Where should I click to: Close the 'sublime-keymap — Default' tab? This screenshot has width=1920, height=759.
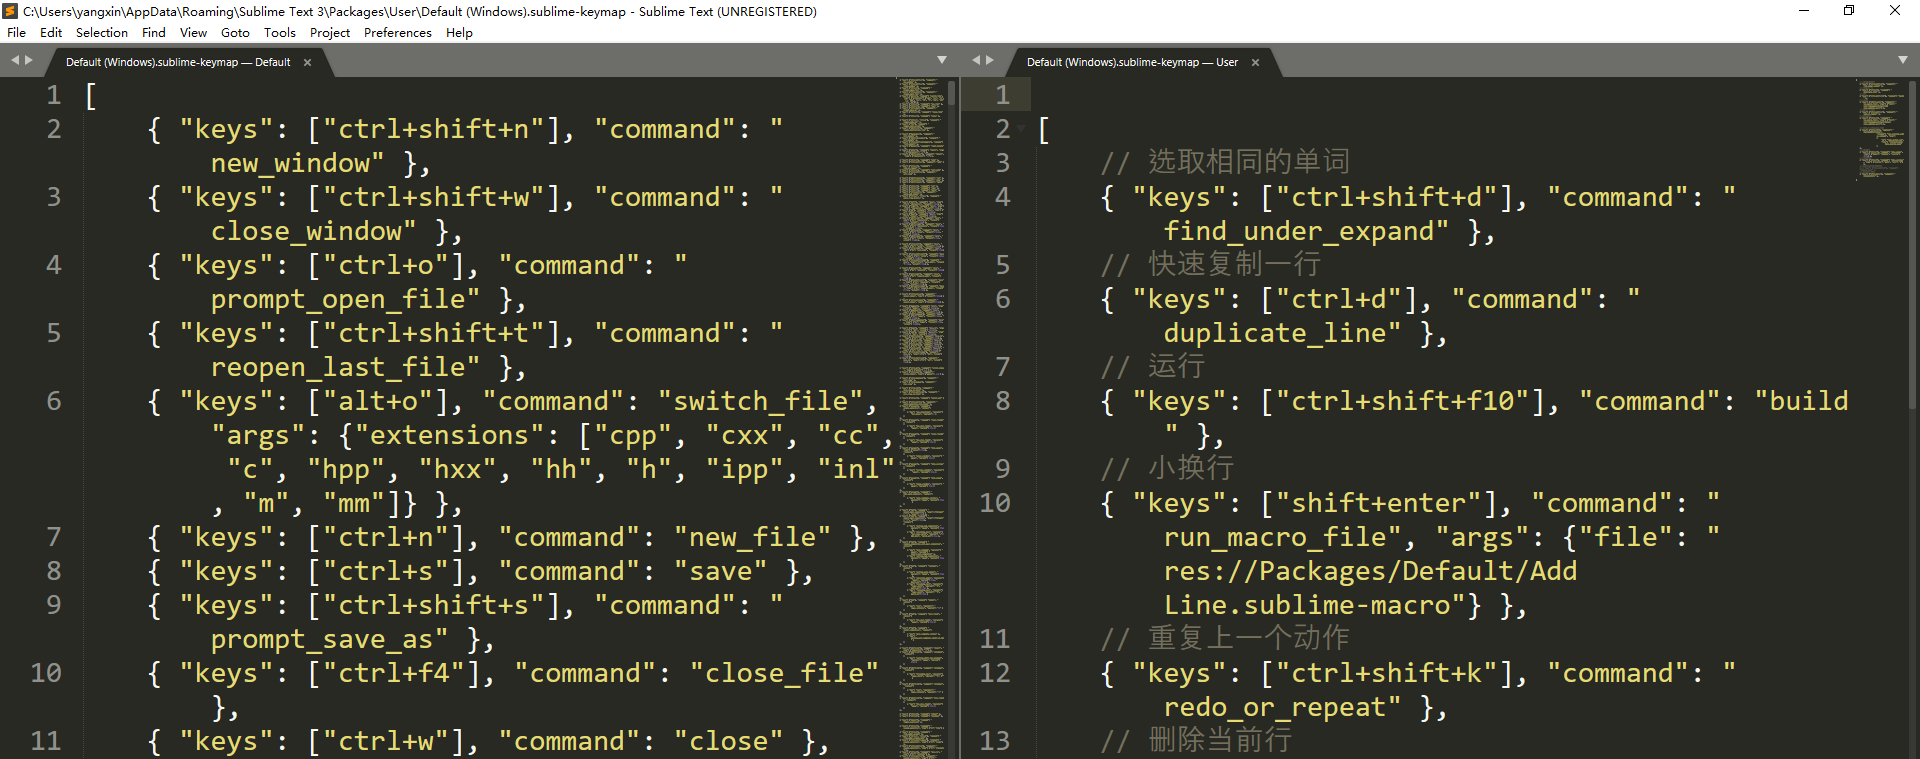click(308, 62)
